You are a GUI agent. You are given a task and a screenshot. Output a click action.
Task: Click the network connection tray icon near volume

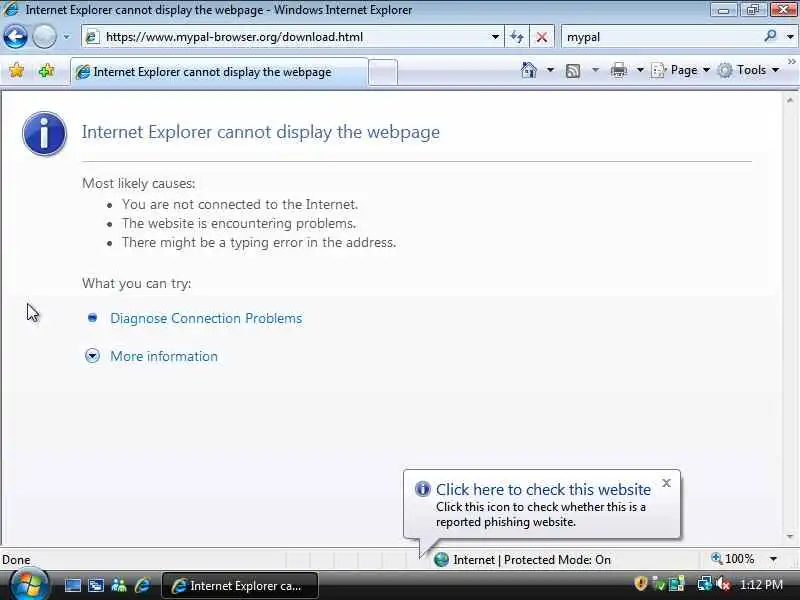click(705, 584)
